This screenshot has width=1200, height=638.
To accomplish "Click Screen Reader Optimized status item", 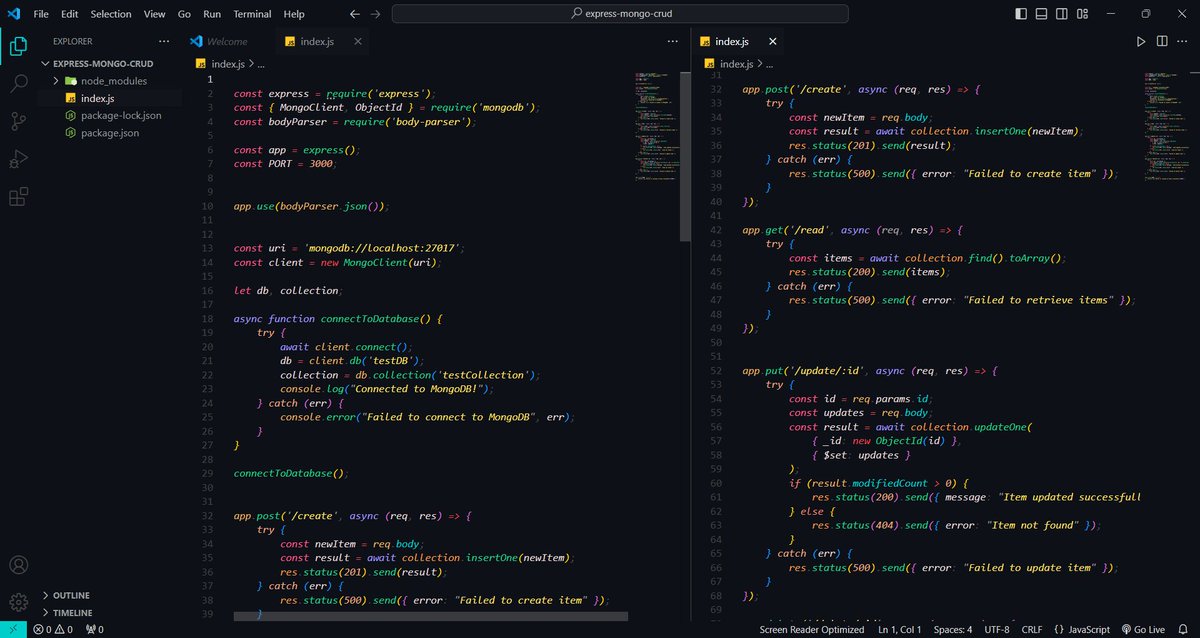I will (x=811, y=629).
